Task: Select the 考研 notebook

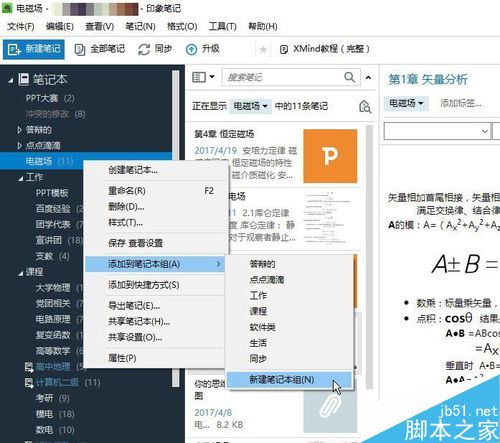Action: point(52,398)
